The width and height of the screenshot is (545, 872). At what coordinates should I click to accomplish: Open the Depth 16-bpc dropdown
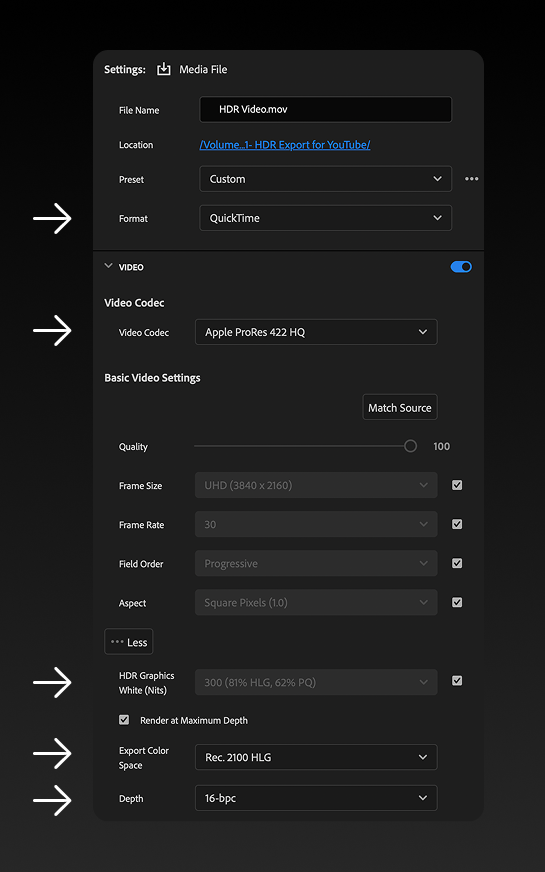(316, 798)
